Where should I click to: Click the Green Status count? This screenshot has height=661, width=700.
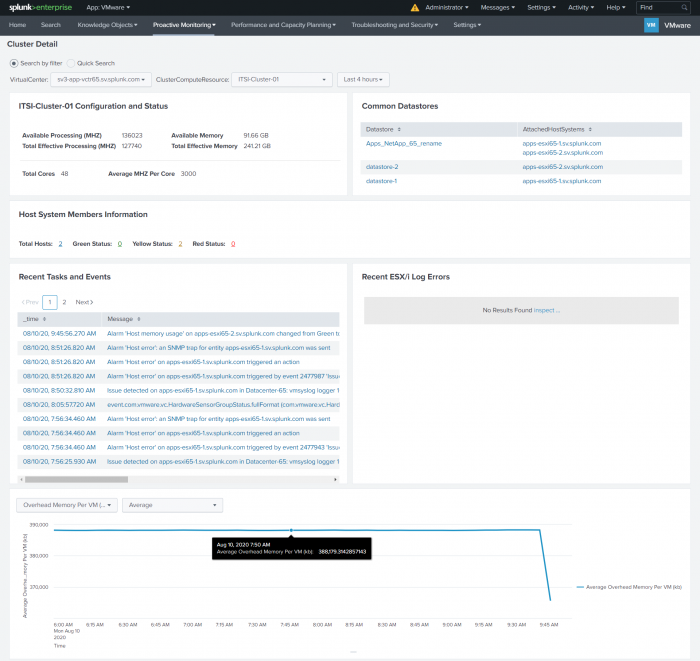pyautogui.click(x=120, y=244)
